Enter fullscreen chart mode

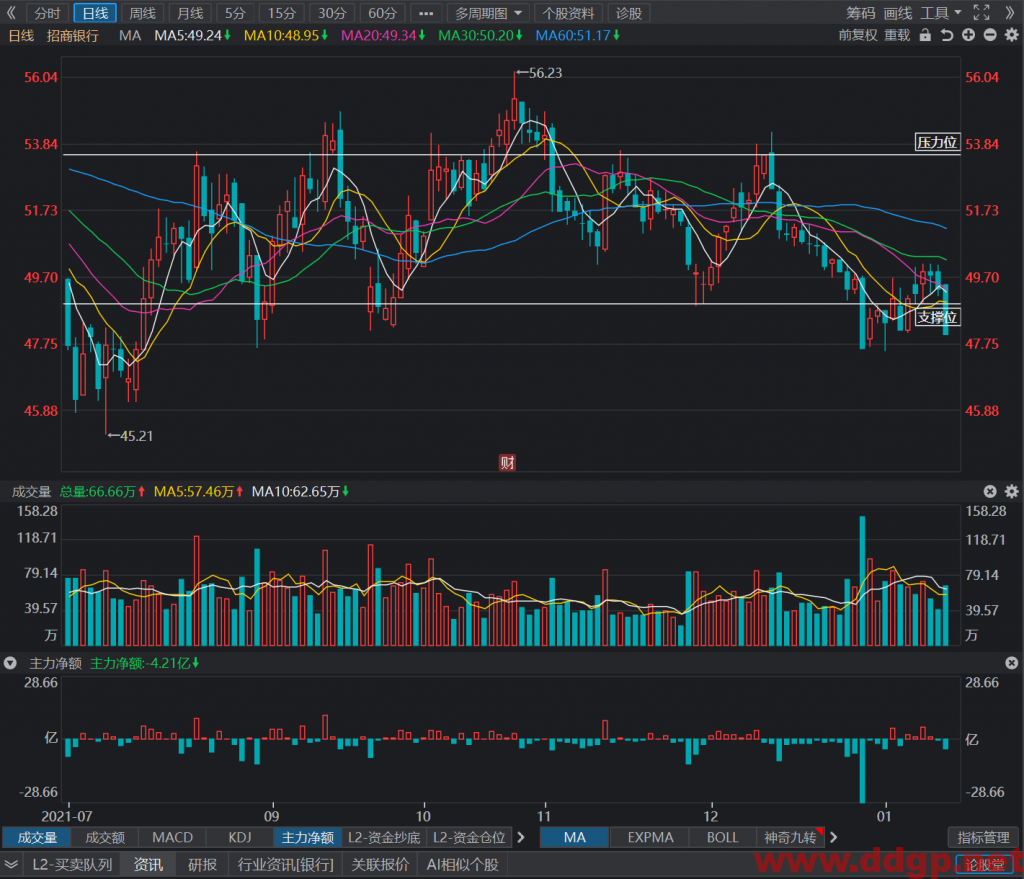pyautogui.click(x=982, y=13)
